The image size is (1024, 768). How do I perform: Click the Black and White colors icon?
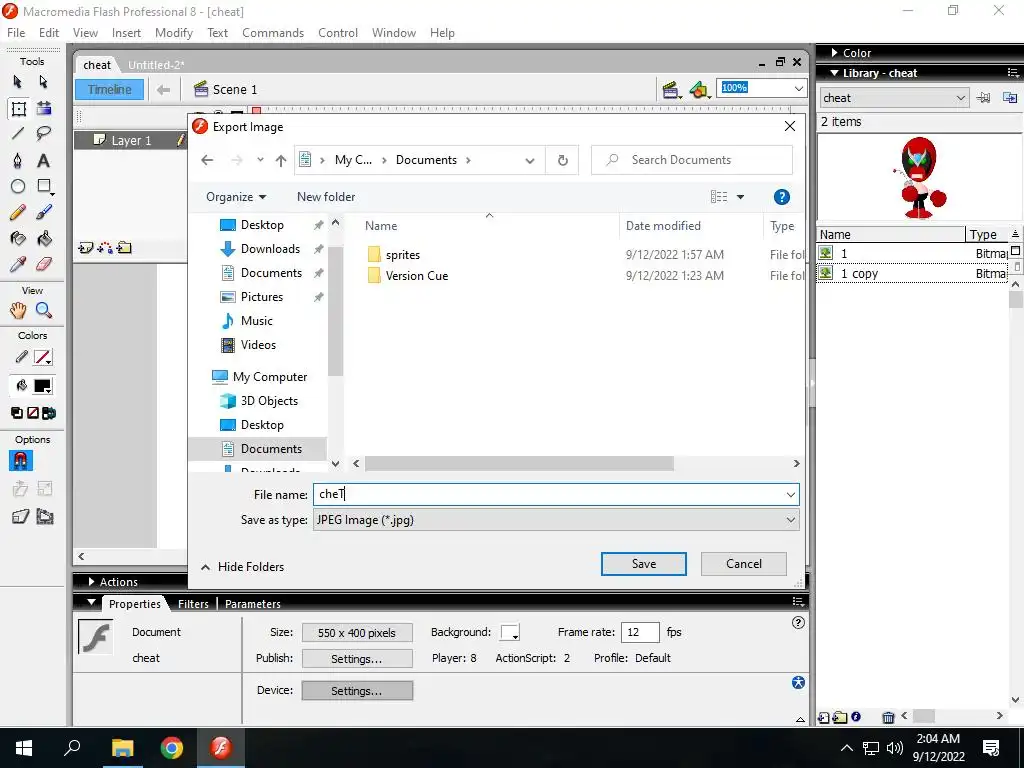click(17, 413)
